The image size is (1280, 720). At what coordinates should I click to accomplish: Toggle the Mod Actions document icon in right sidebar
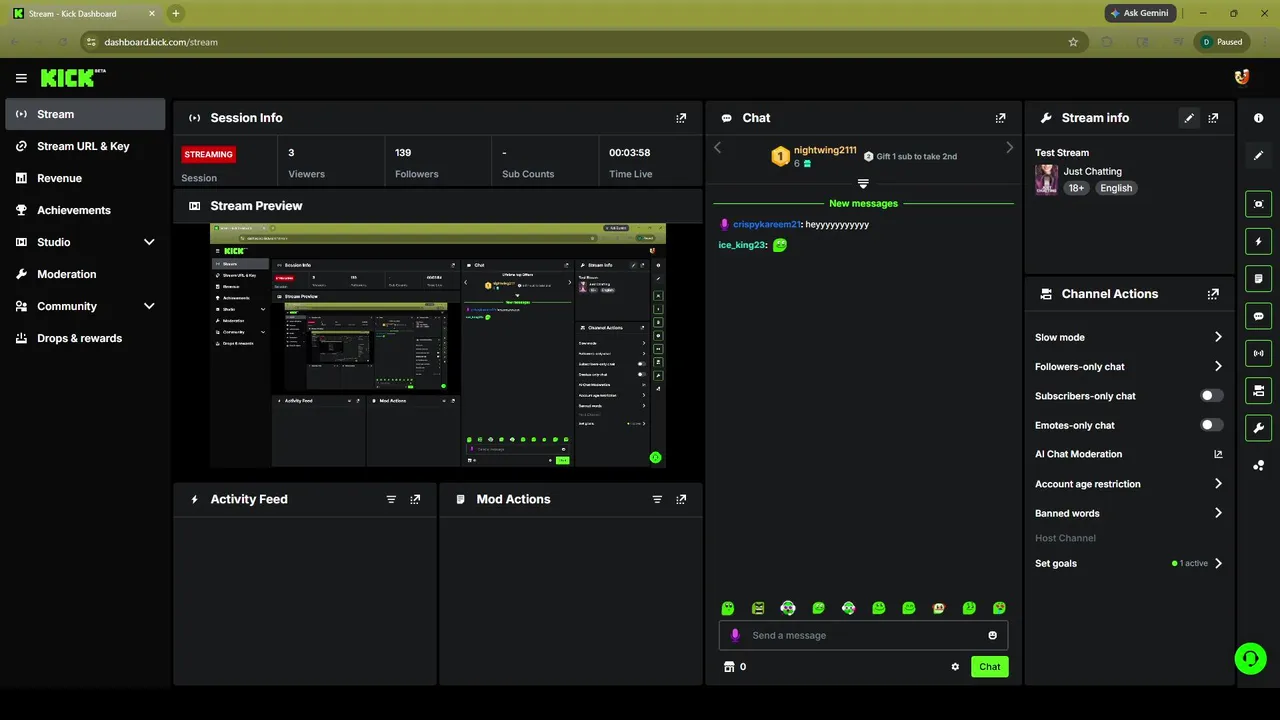[1259, 278]
